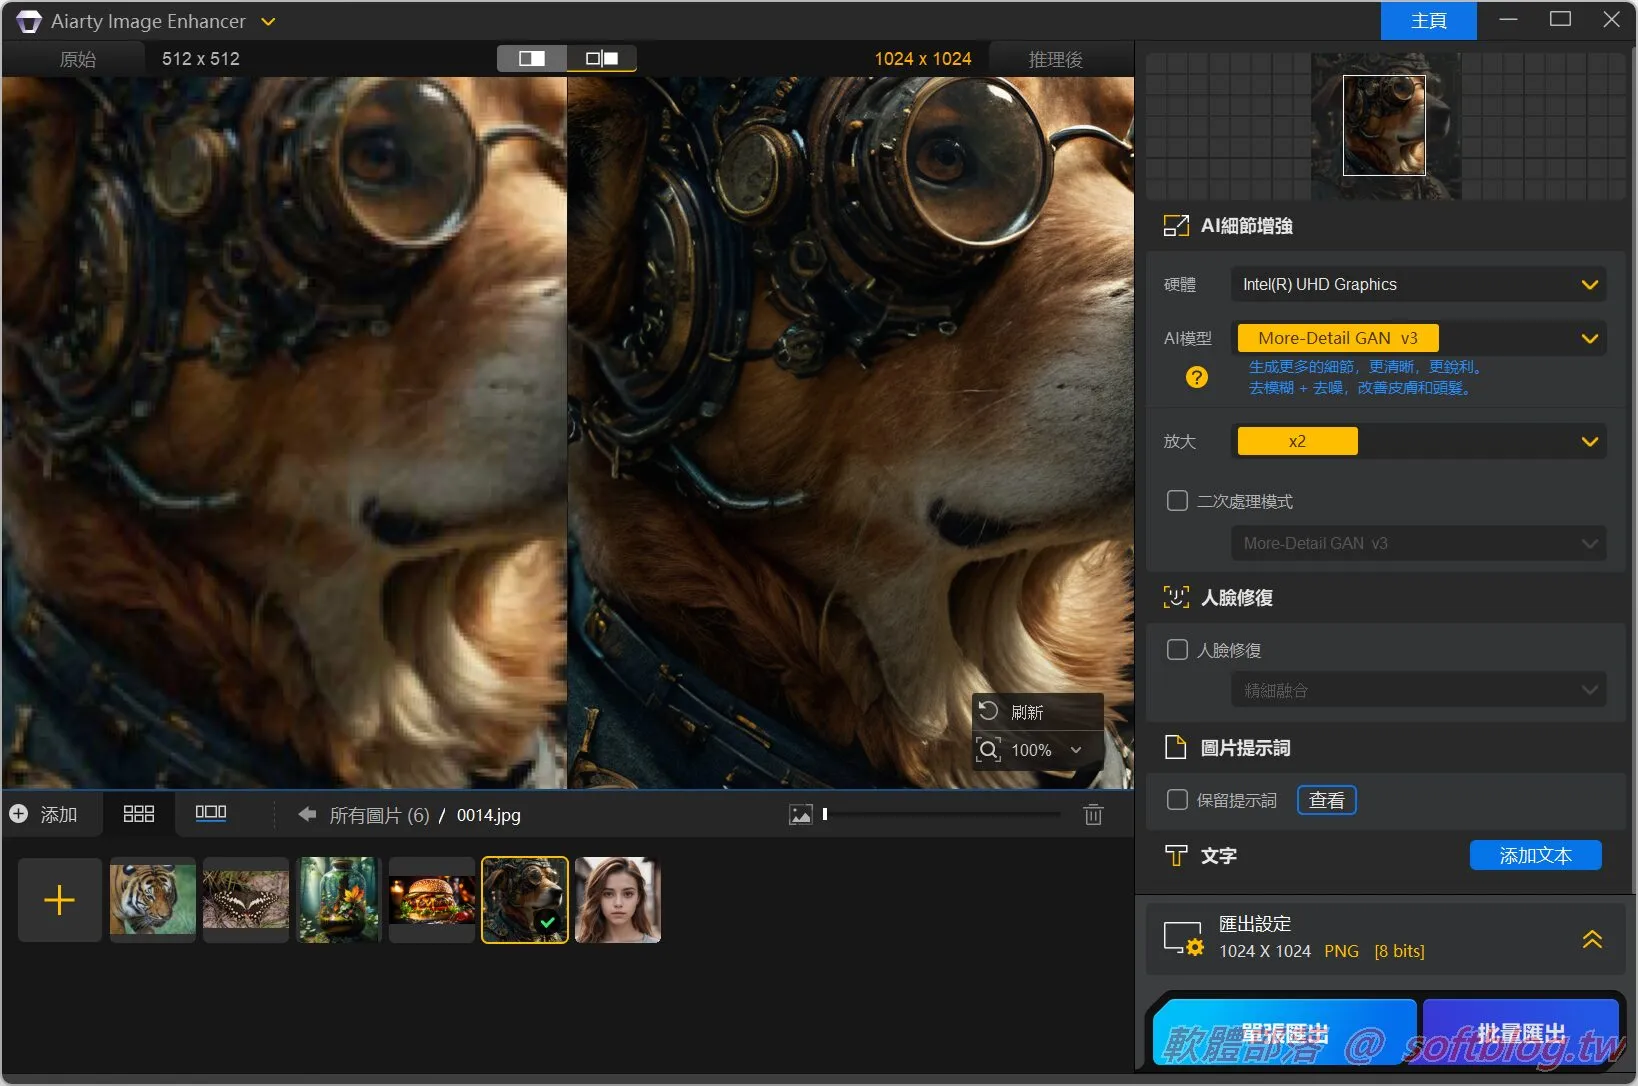Screen dimensions: 1638x1086
Task: Select the tiger thumbnail
Action: [153, 900]
